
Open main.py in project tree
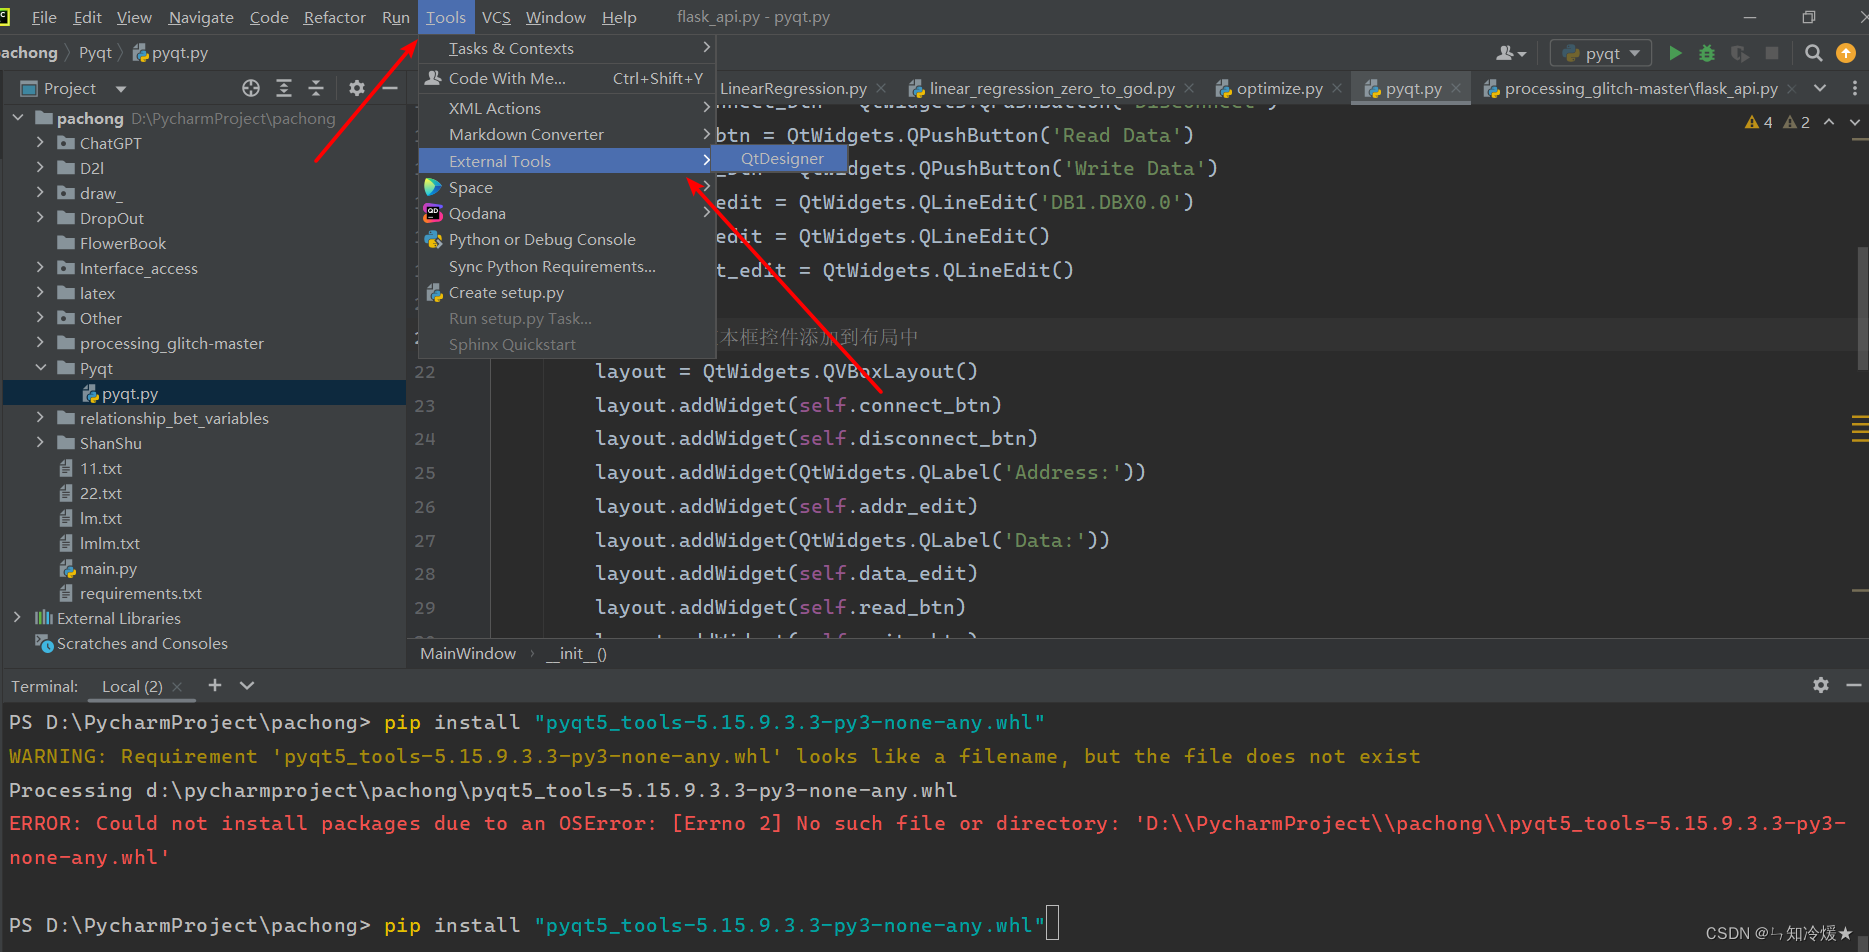(108, 568)
